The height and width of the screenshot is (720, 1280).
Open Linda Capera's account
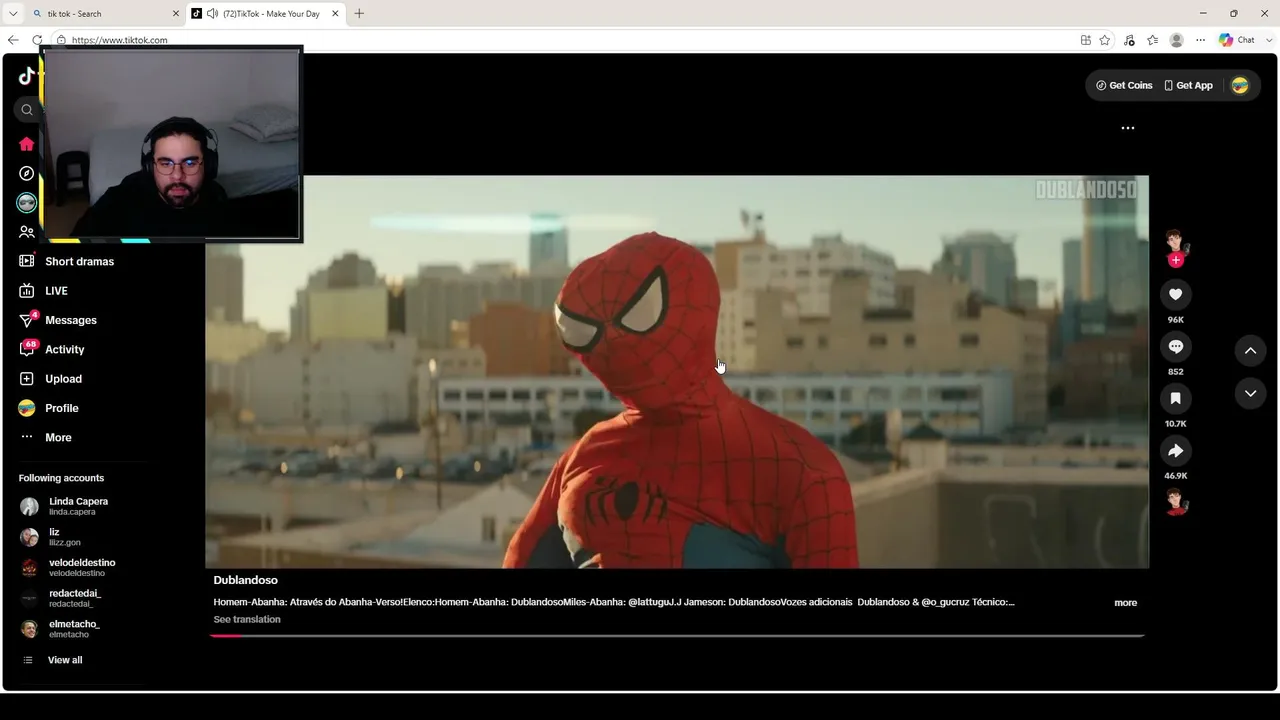click(x=64, y=506)
